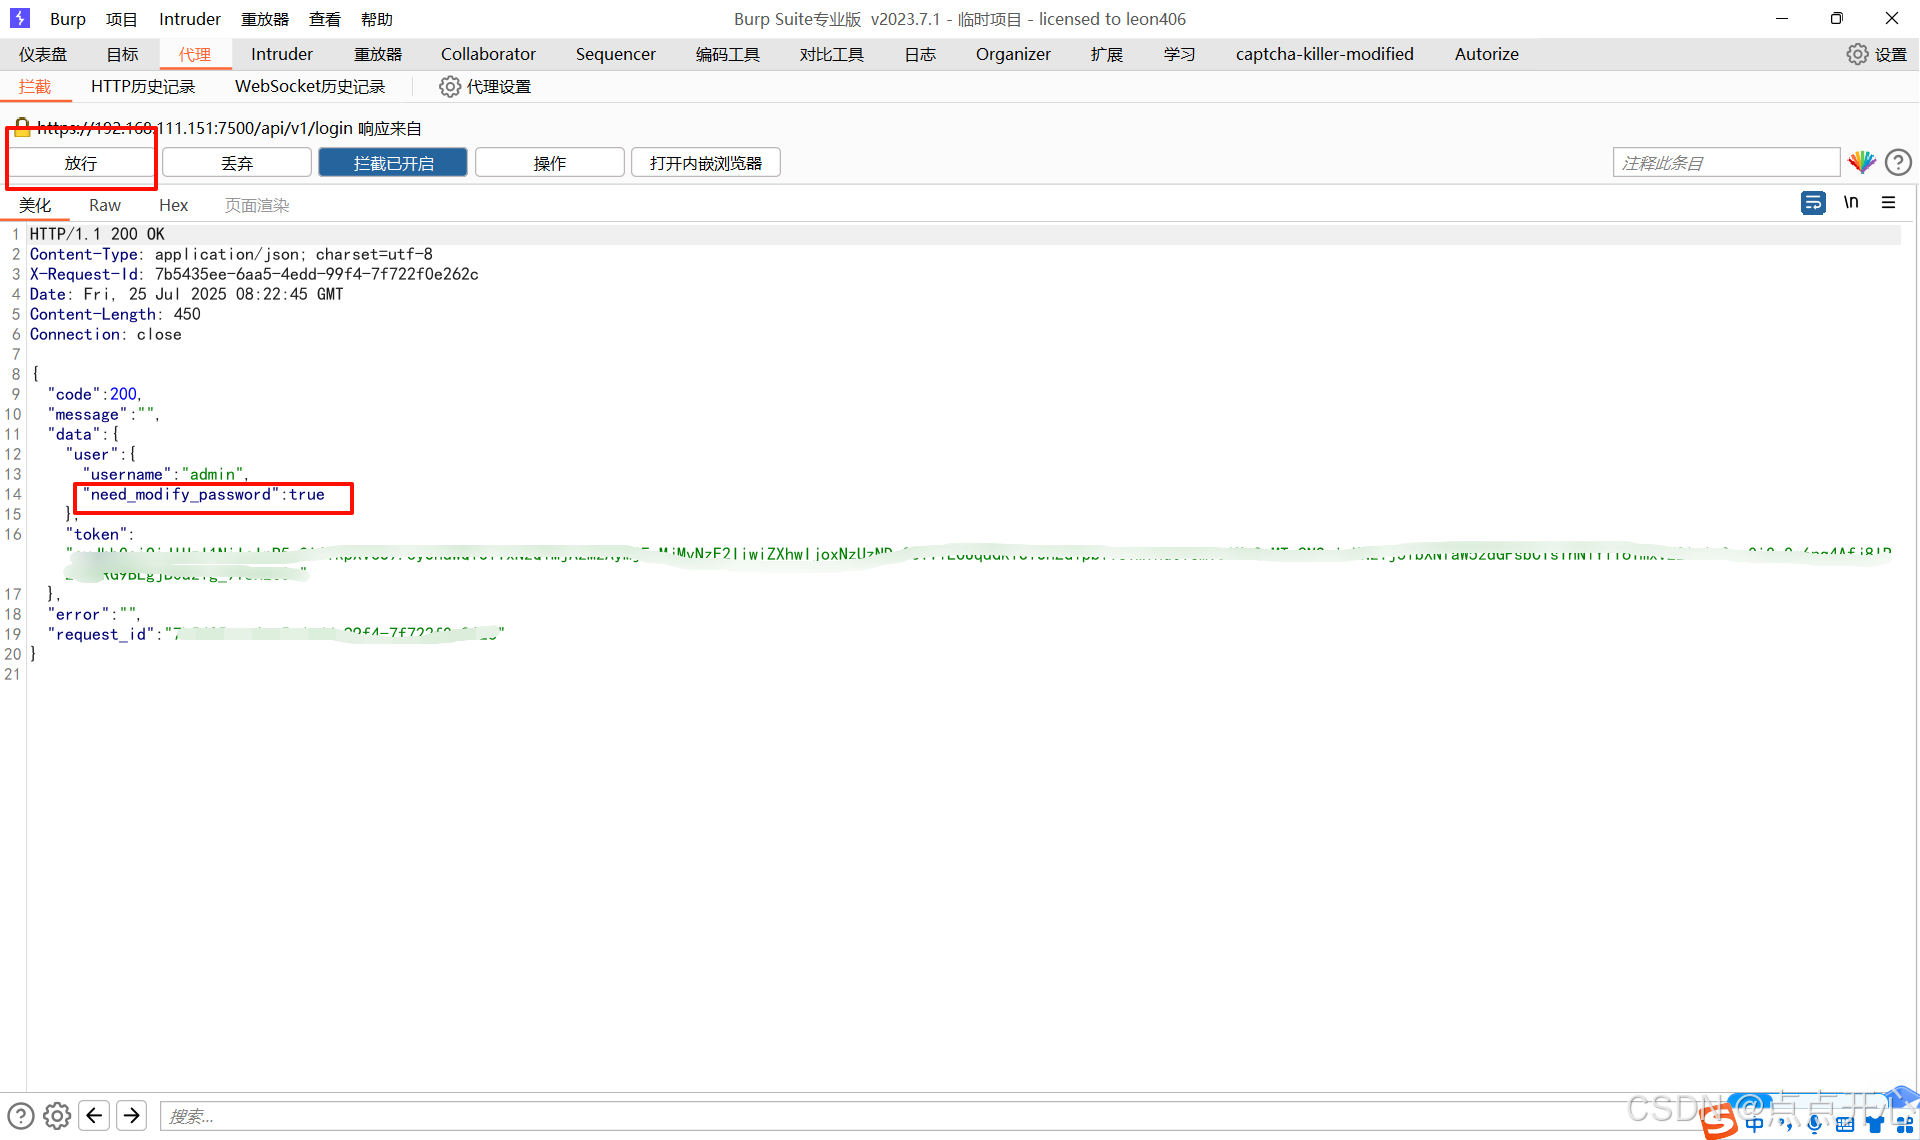
Task: Open the Learn tab (学习)
Action: 1180,54
